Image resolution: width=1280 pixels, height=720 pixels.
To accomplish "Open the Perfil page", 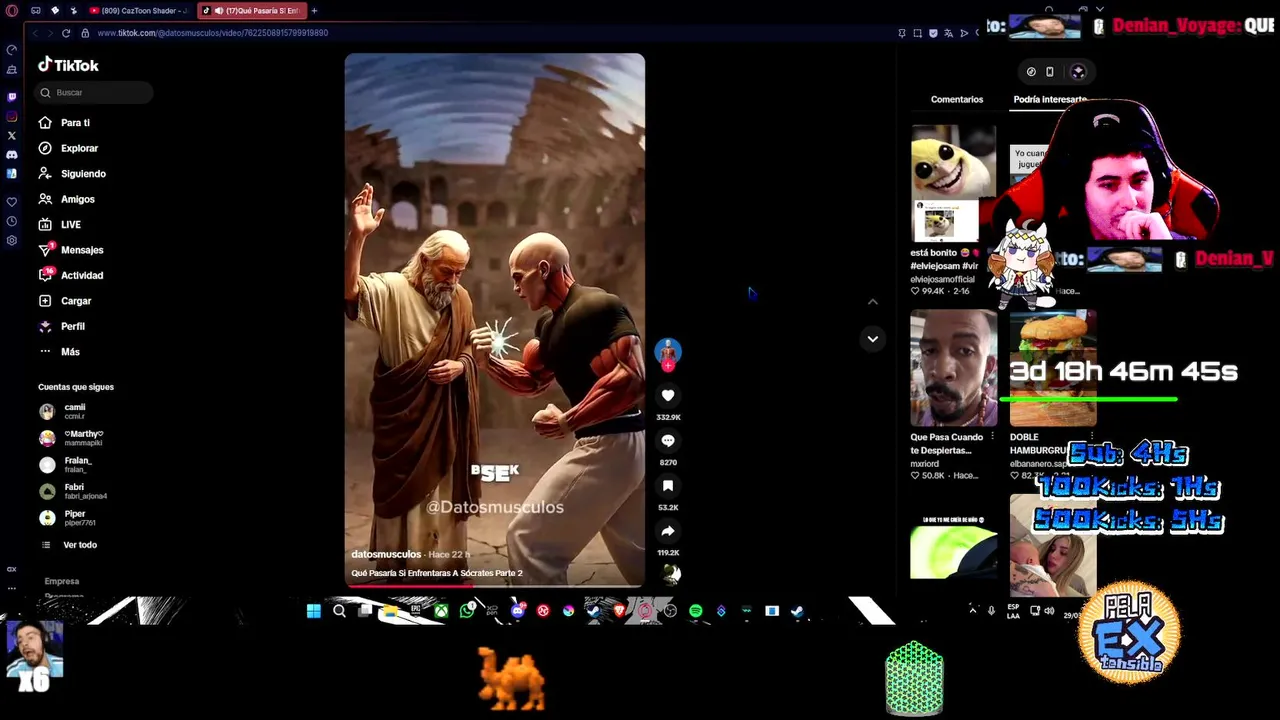I will (62, 326).
